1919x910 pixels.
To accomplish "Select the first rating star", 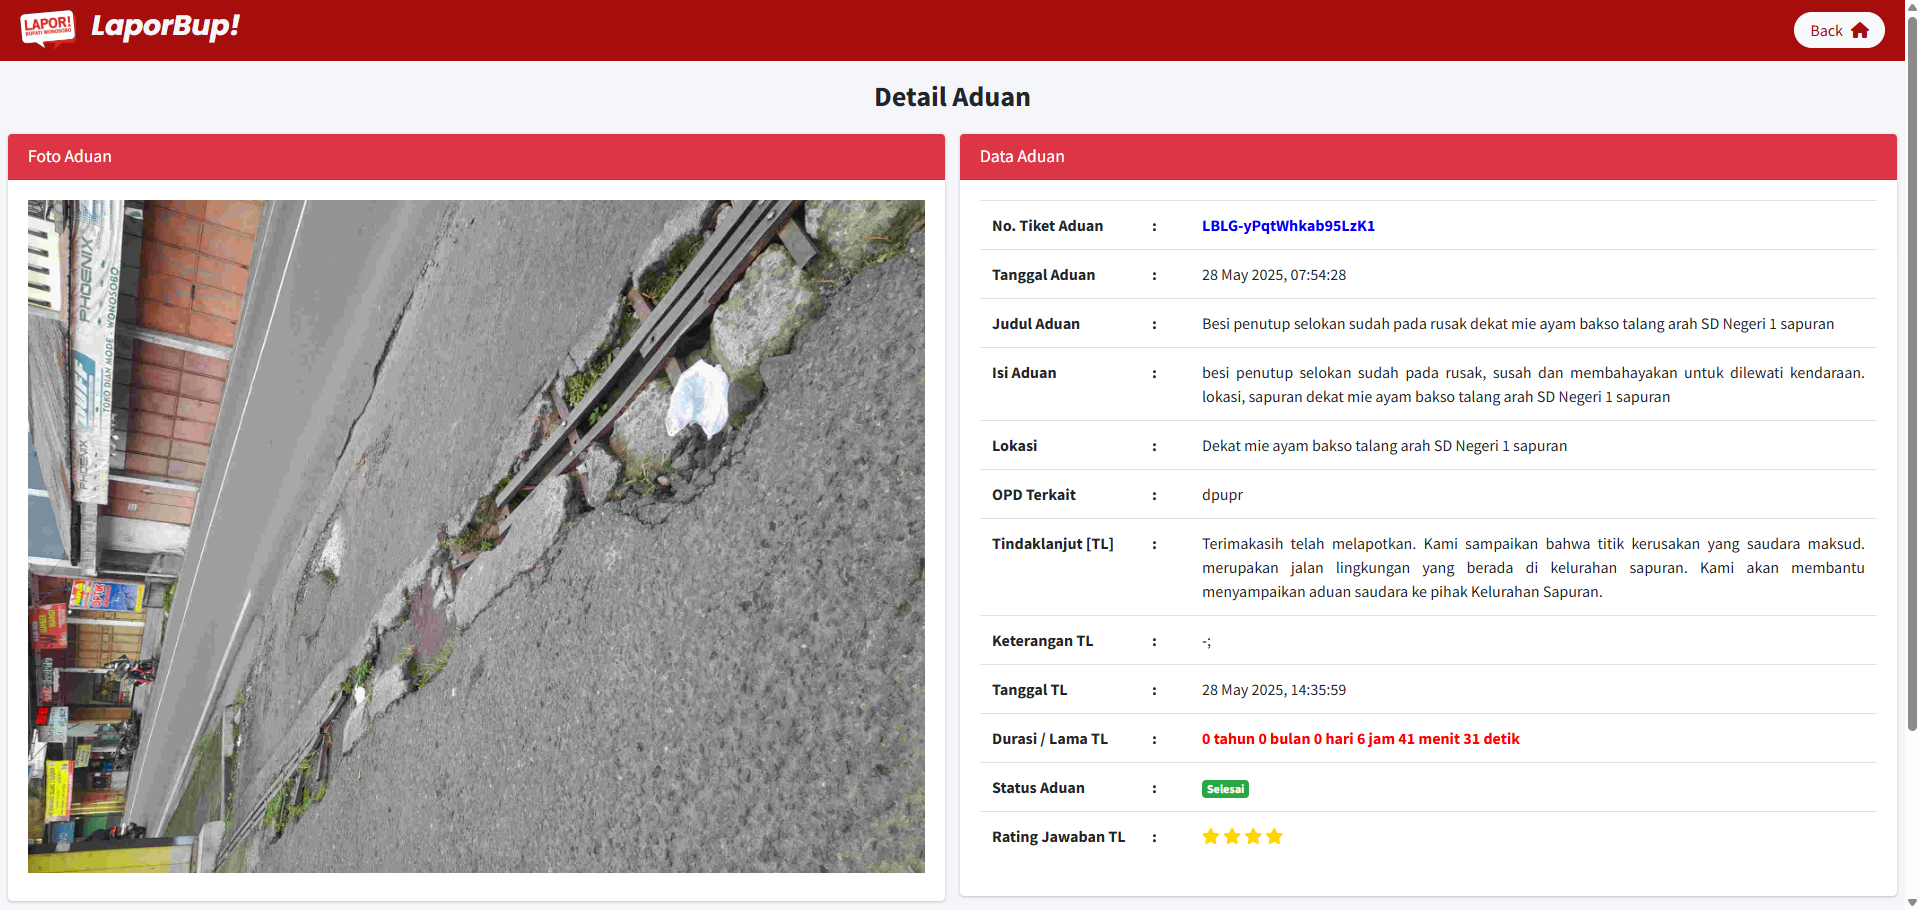I will point(1211,837).
